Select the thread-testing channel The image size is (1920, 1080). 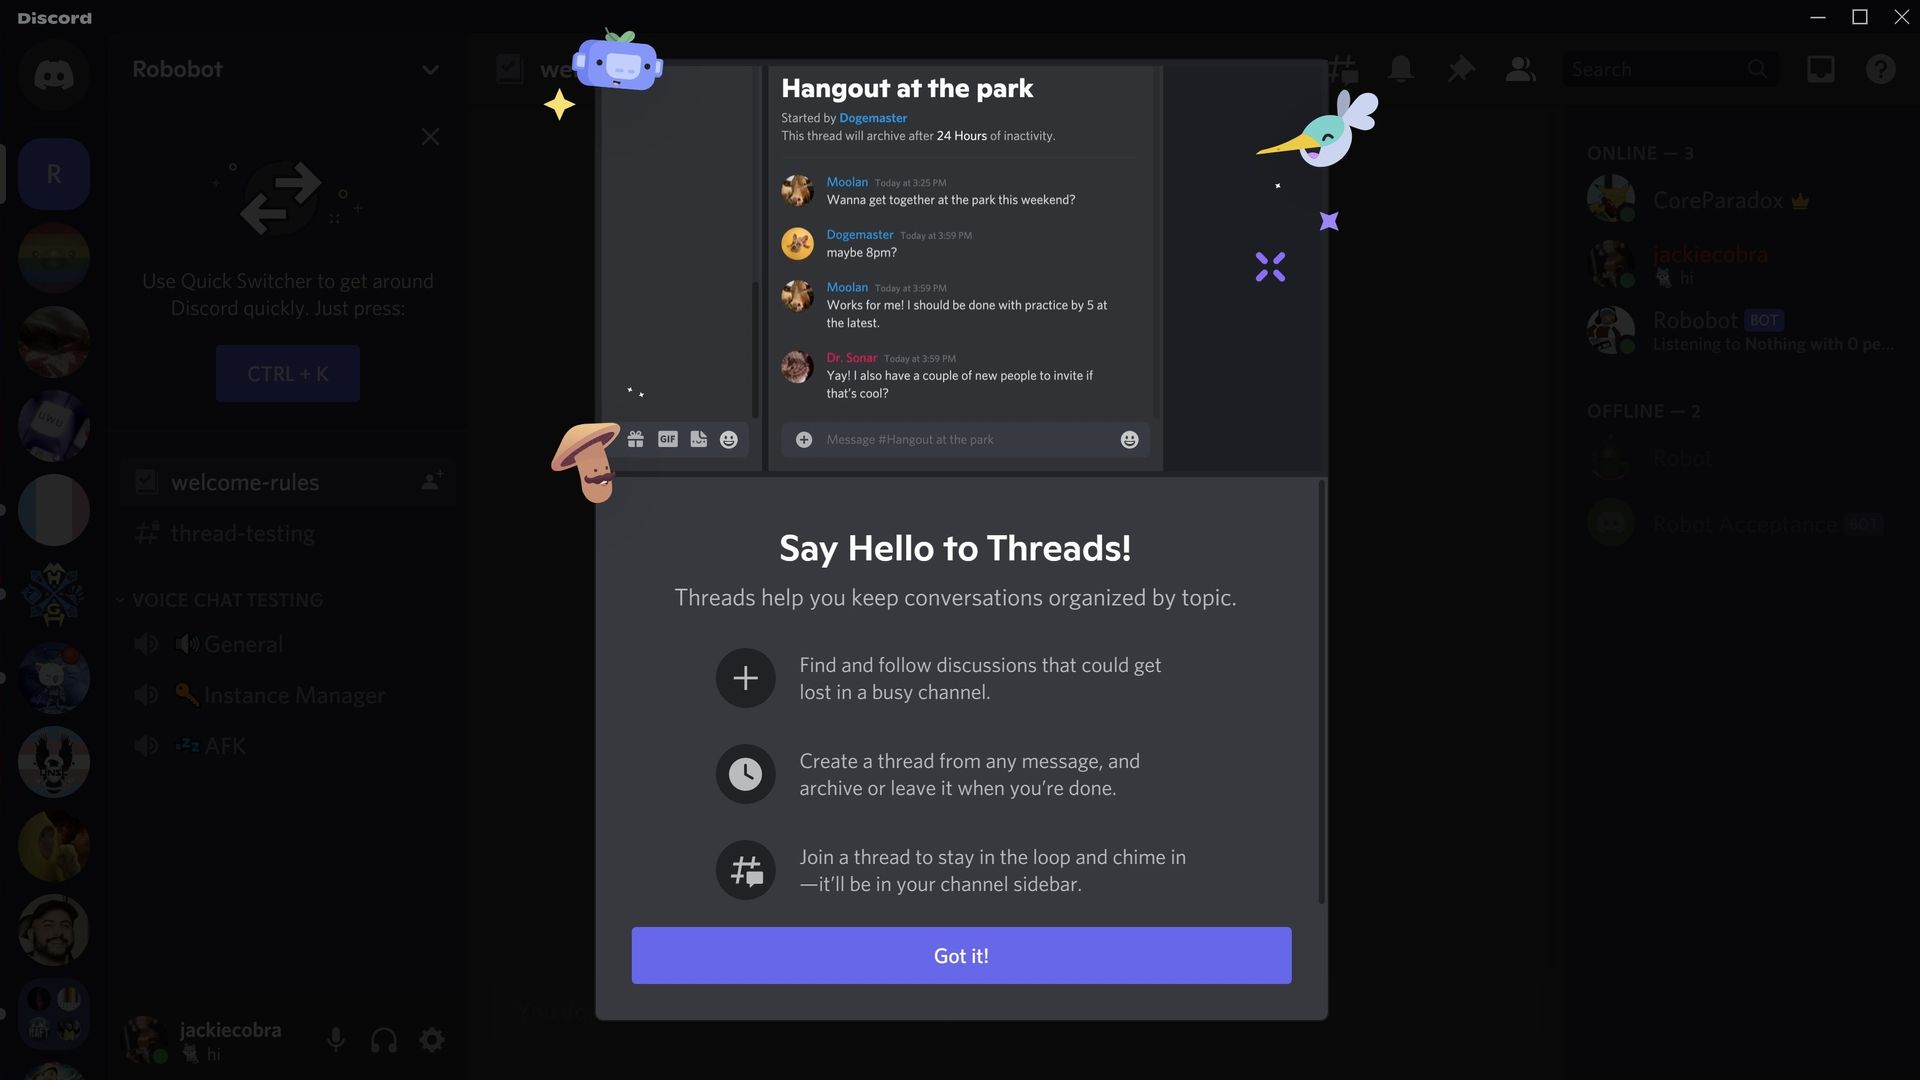[243, 534]
